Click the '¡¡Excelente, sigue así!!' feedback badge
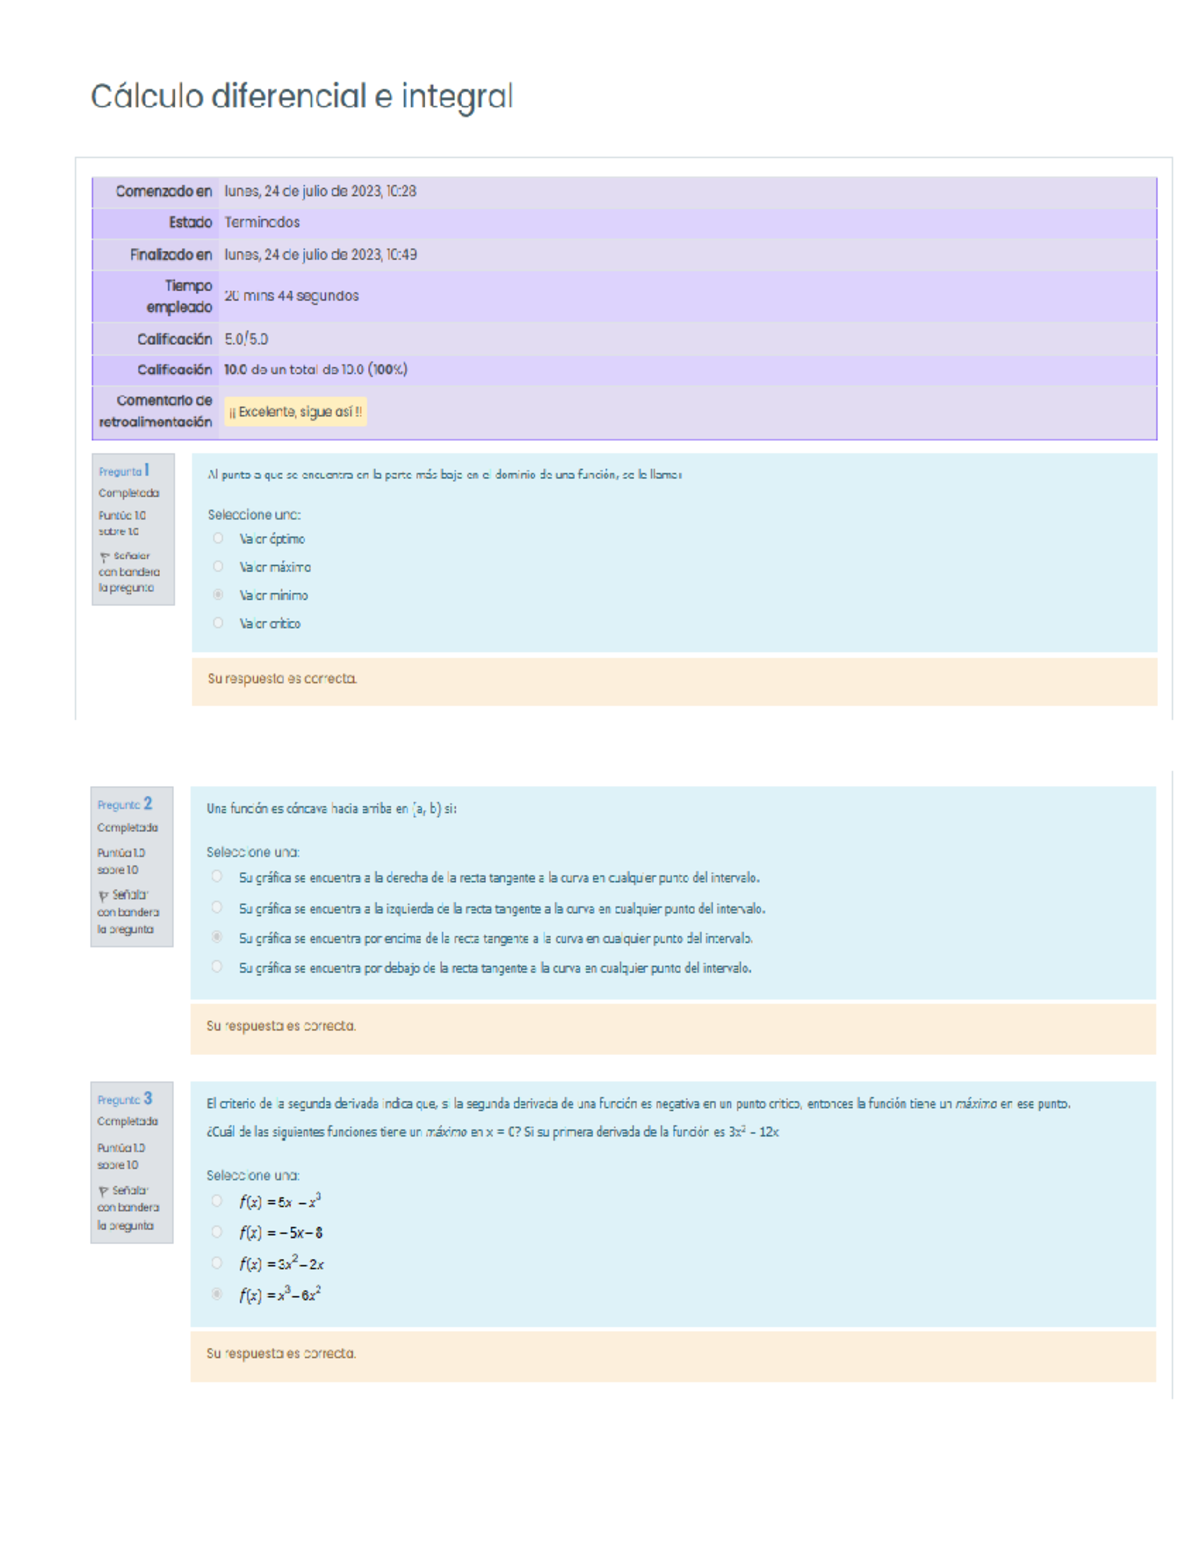This screenshot has height=1553, width=1200. pyautogui.click(x=295, y=412)
